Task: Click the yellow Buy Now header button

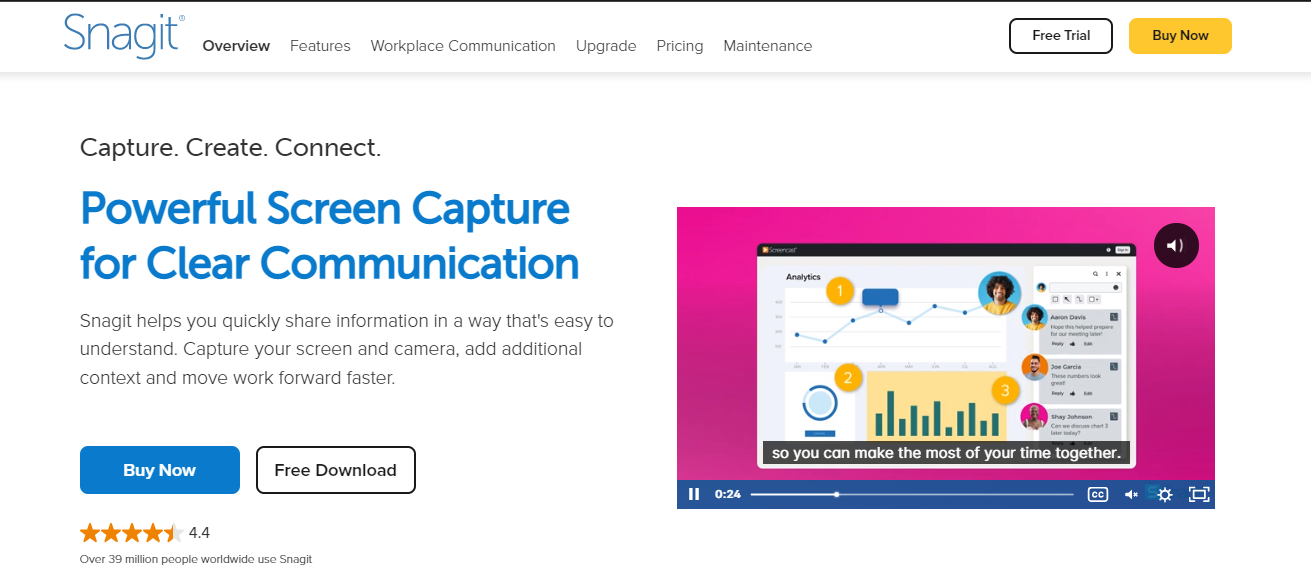Action: tap(1180, 35)
